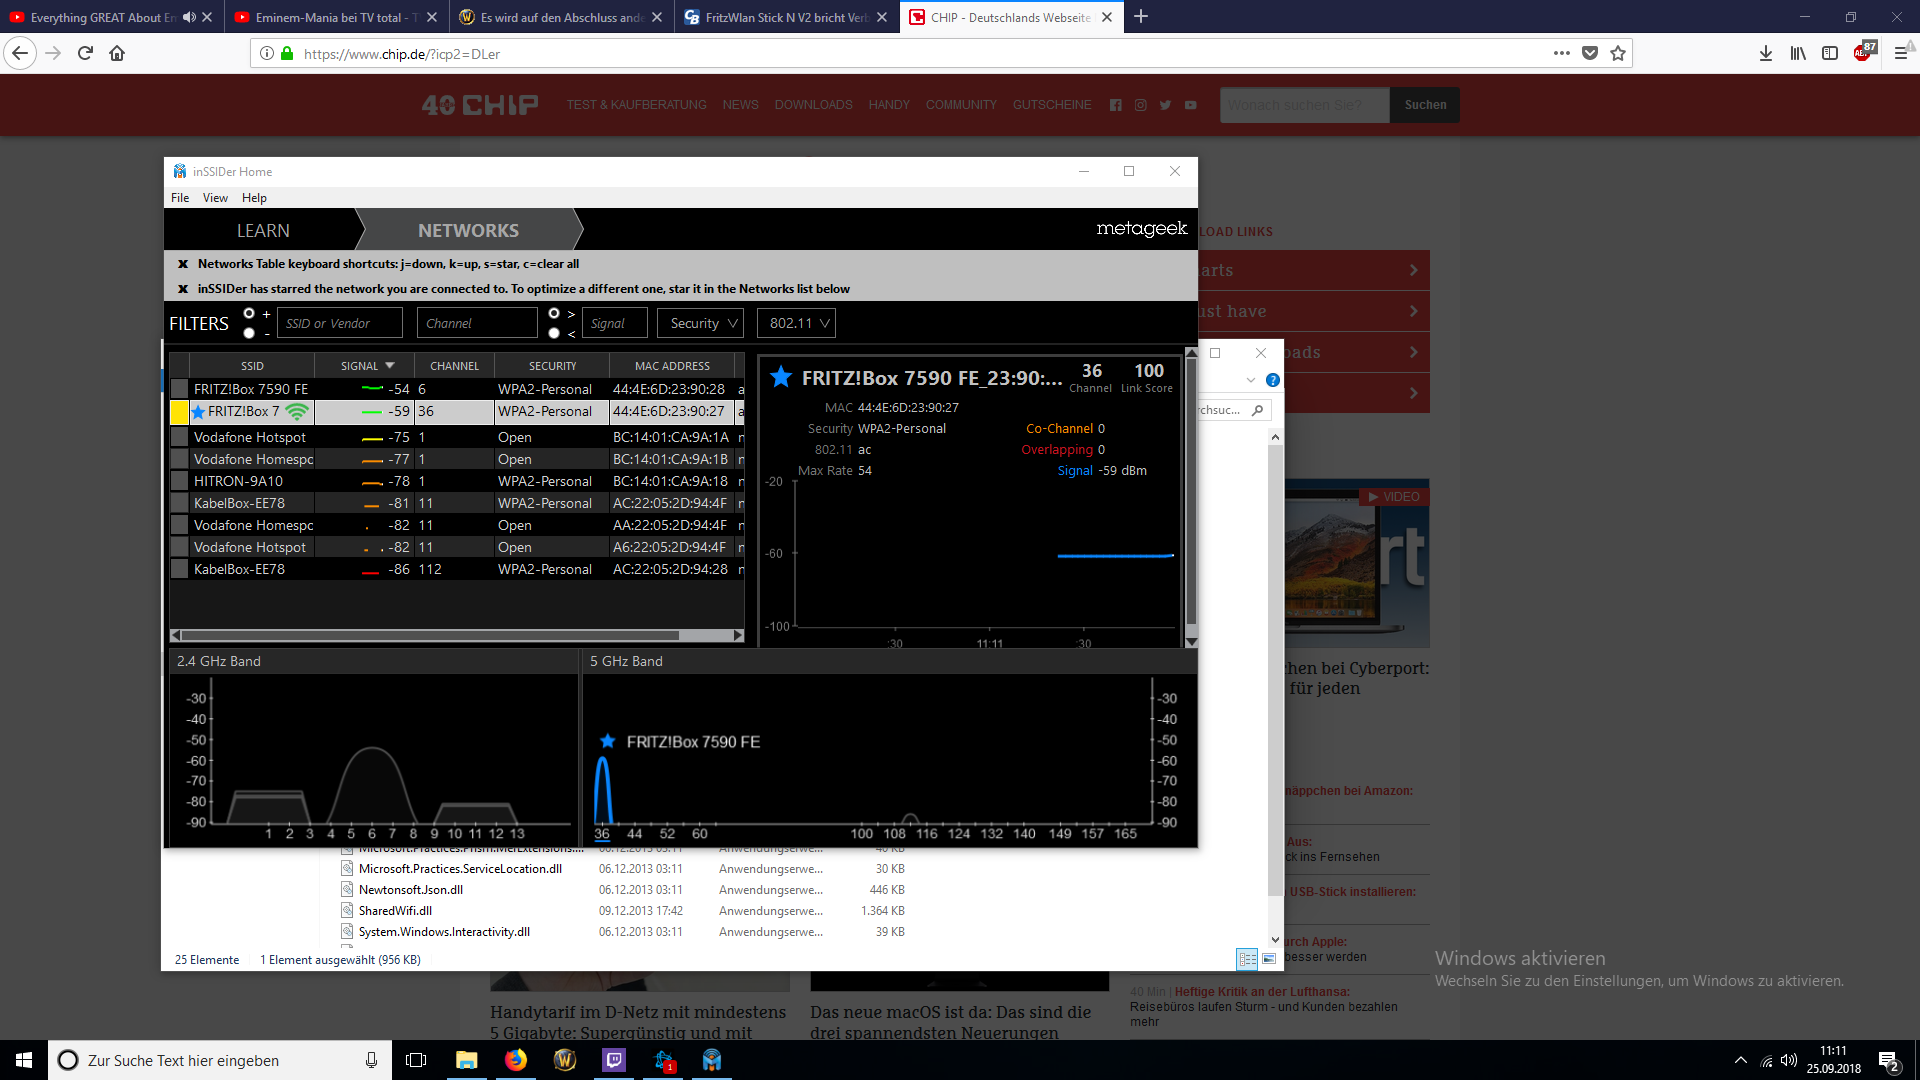The image size is (1920, 1080).
Task: Dismiss the starred network notice
Action: click(183, 289)
